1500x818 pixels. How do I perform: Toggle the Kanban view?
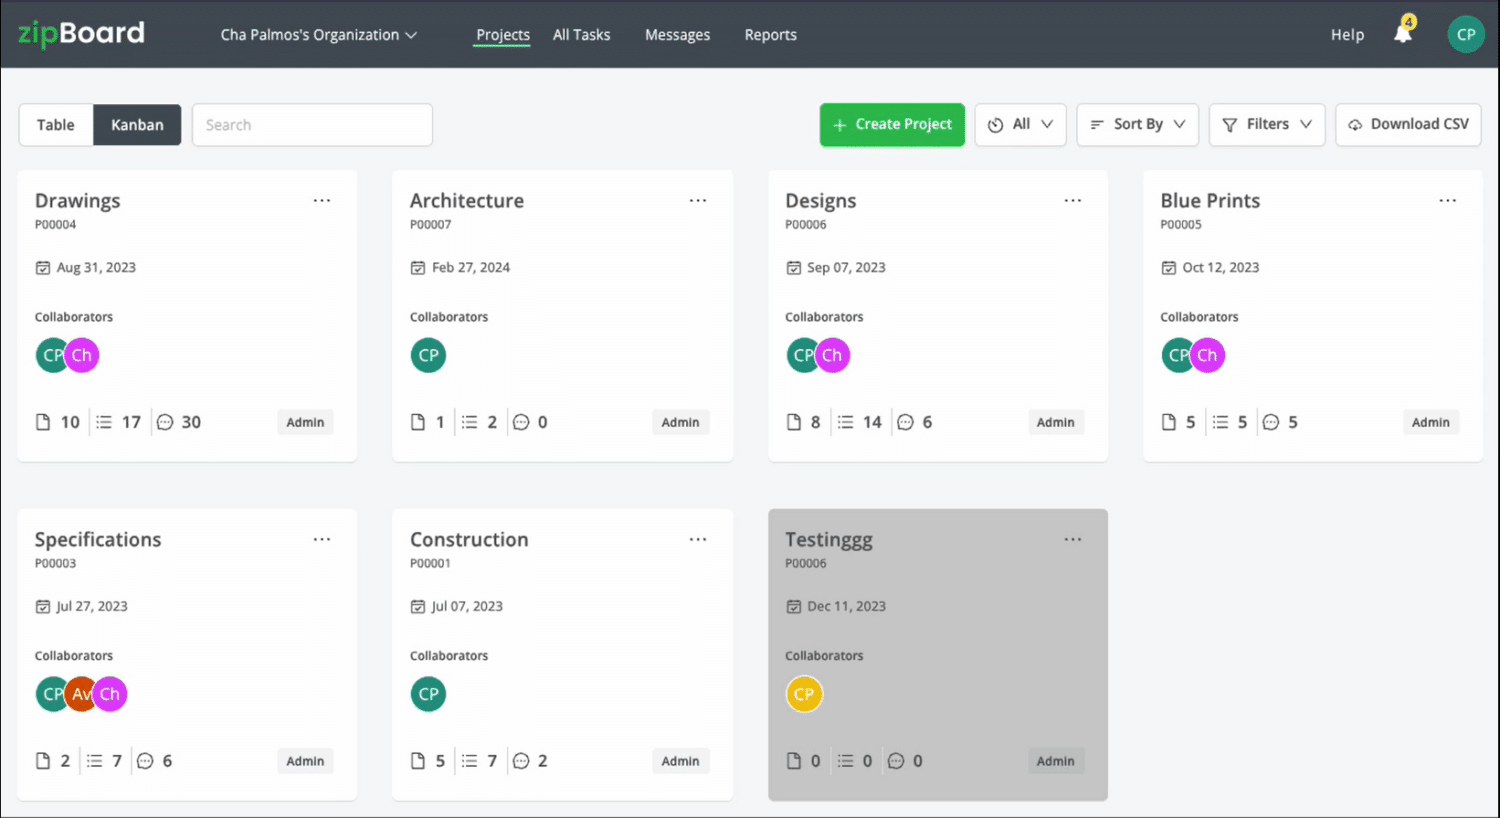(x=137, y=124)
